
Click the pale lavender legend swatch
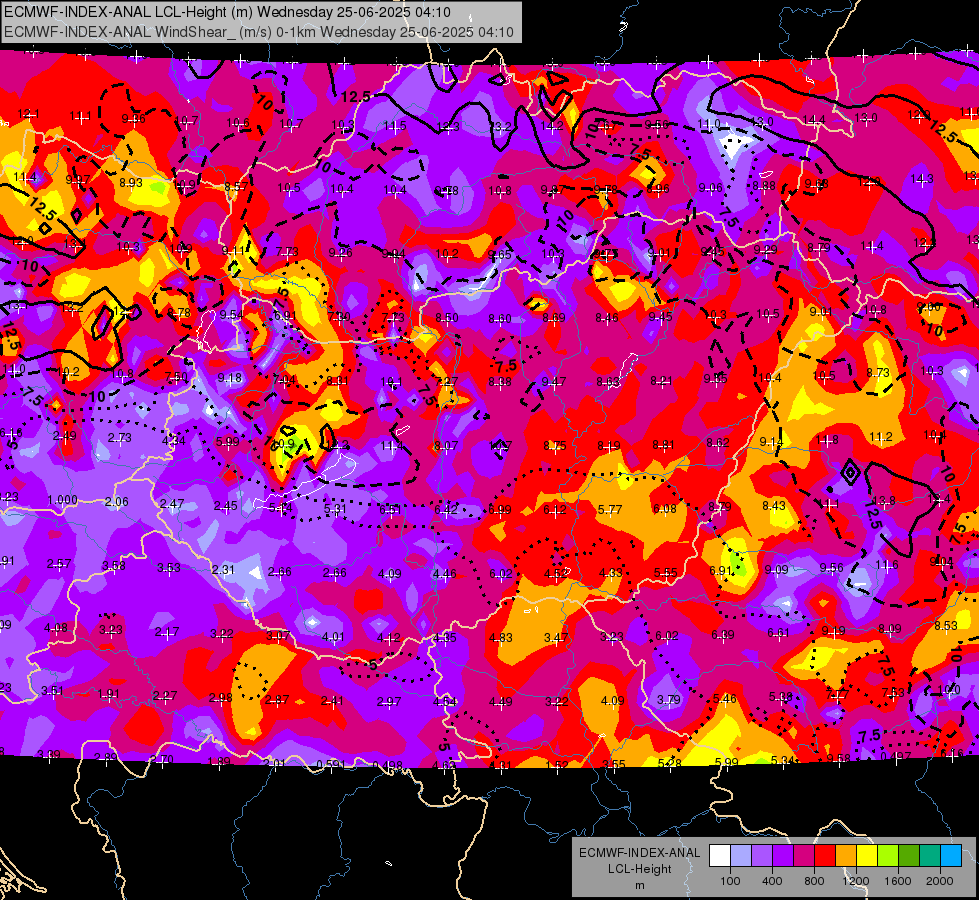click(741, 855)
